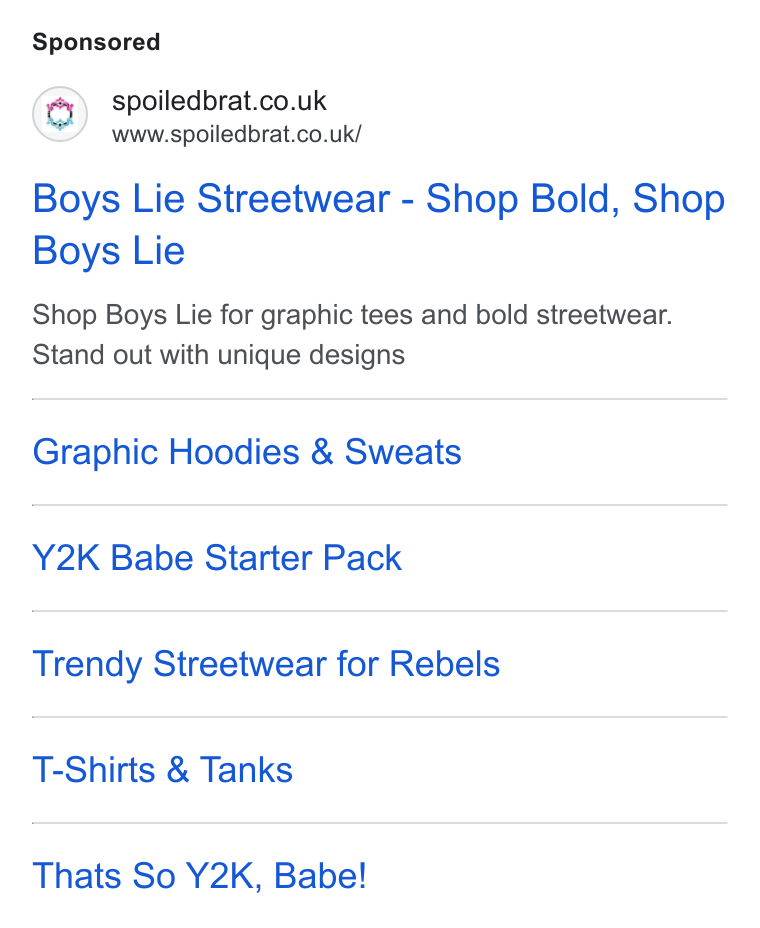Open the T-Shirts & Tanks sitelink
Viewport: 760px width, 928px height.
pyautogui.click(x=163, y=770)
